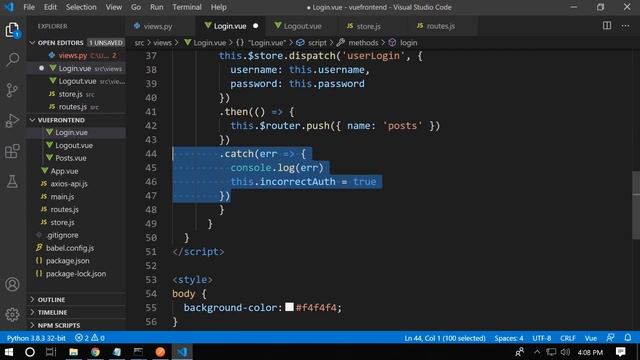This screenshot has height=360, width=640.
Task: Click the unsaved dot on Login.vue tab
Action: pyautogui.click(x=256, y=26)
